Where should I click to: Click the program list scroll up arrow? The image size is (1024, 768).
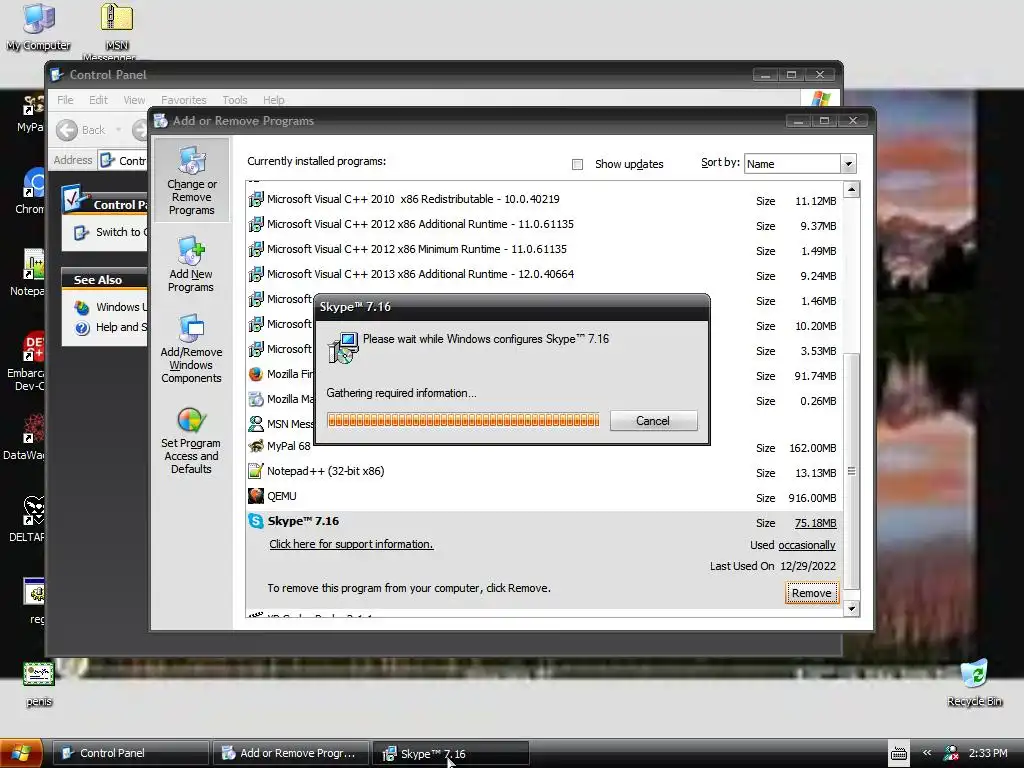tap(851, 190)
